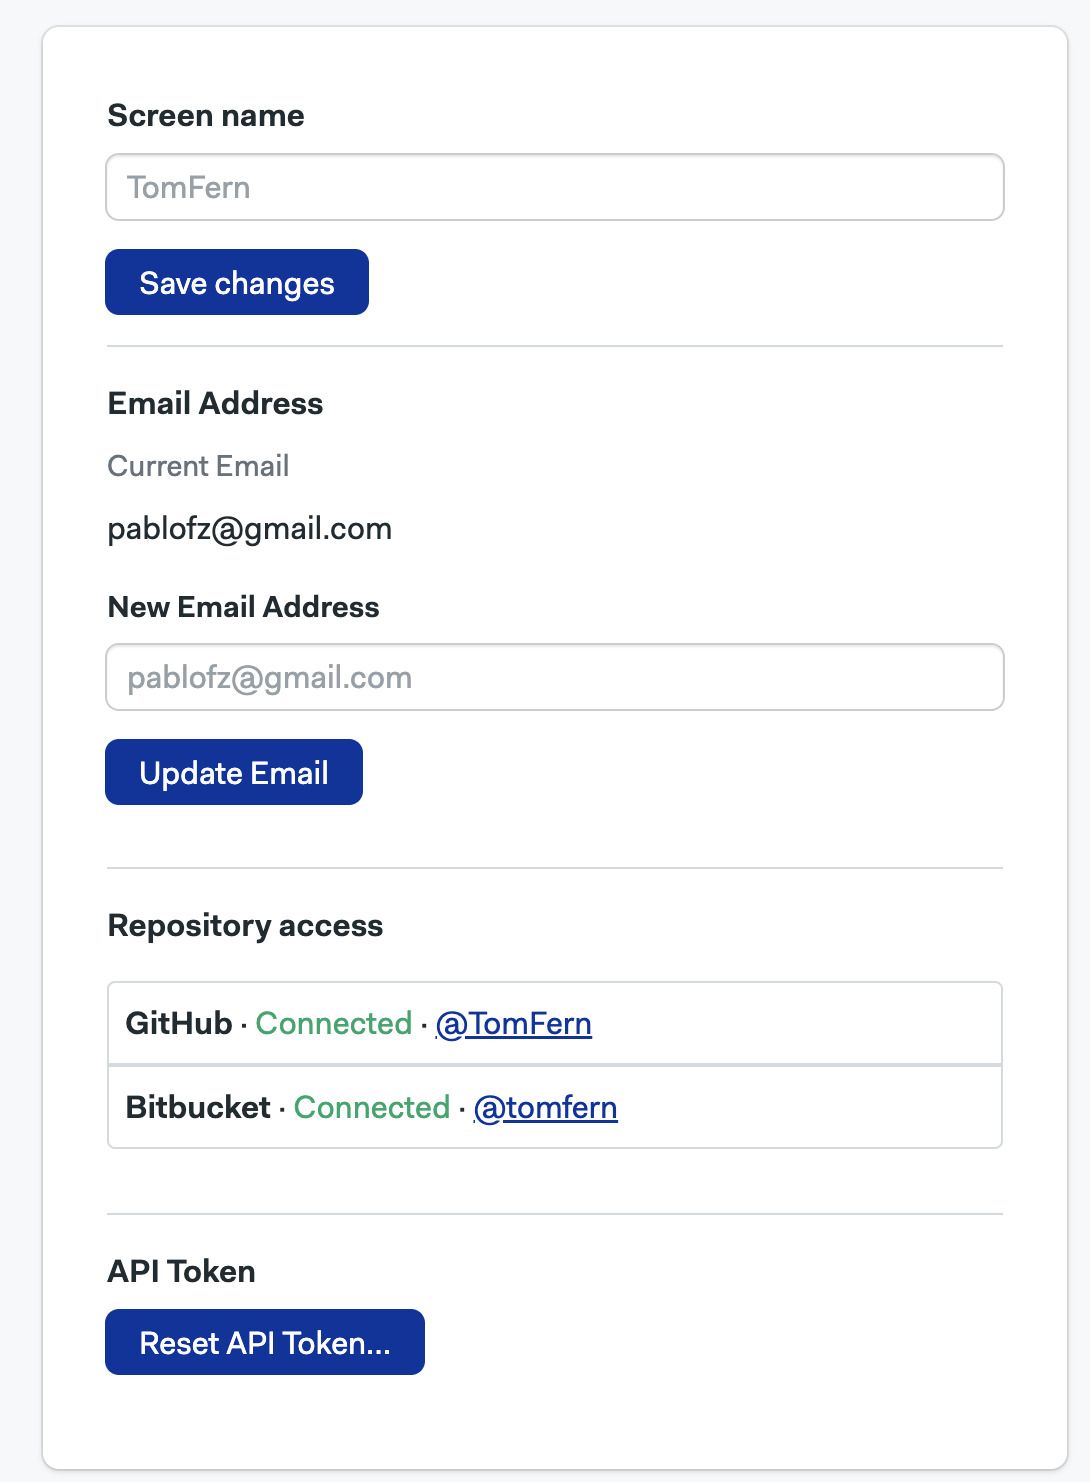Click the displayed current email pablofz@gmail.com
The image size is (1090, 1482).
[x=249, y=528]
